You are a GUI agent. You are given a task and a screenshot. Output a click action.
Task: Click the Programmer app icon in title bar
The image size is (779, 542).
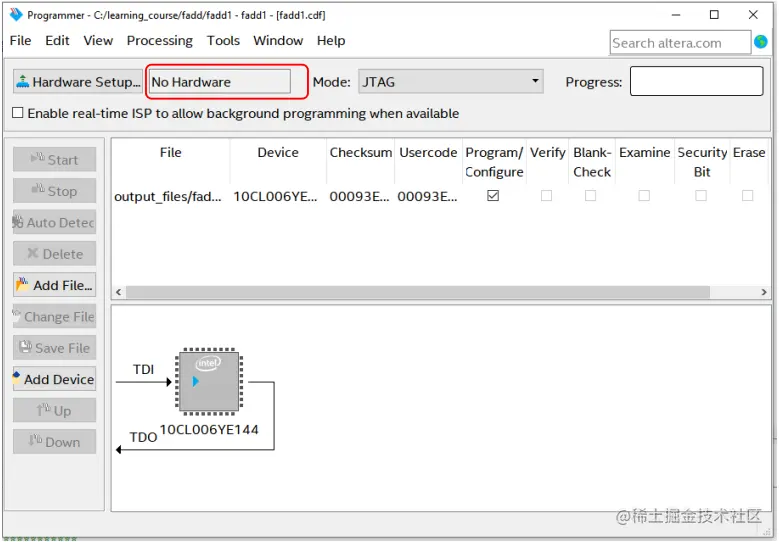click(16, 15)
